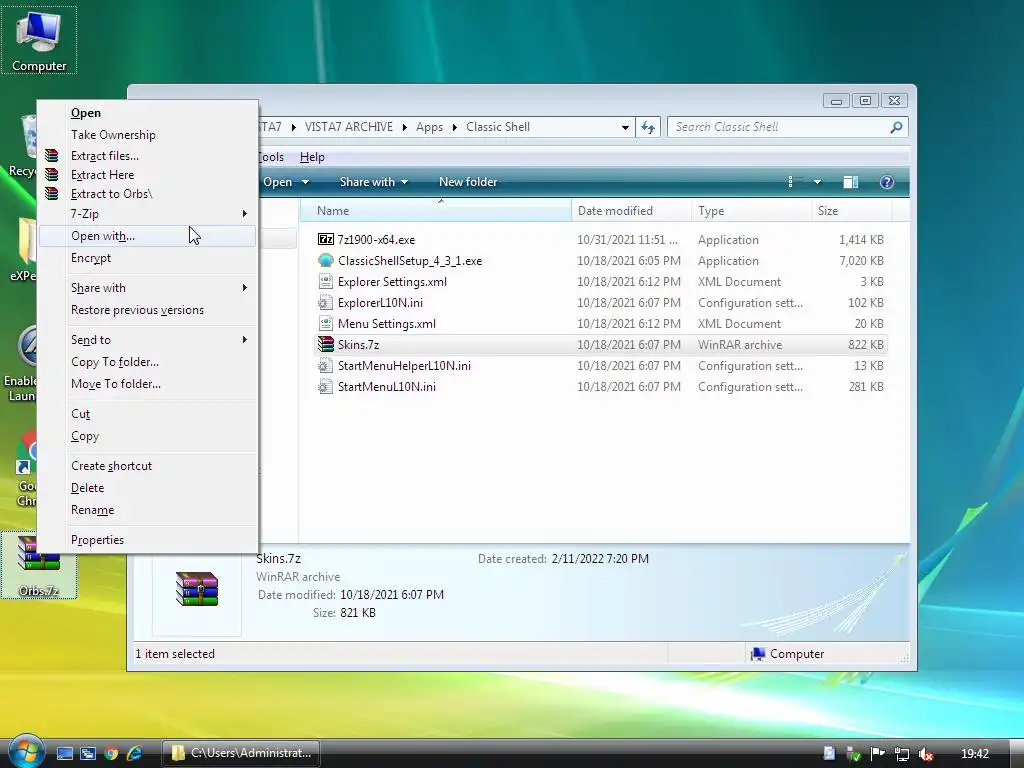
Task: Select the Skins.7z archive icon in list
Action: click(x=325, y=344)
